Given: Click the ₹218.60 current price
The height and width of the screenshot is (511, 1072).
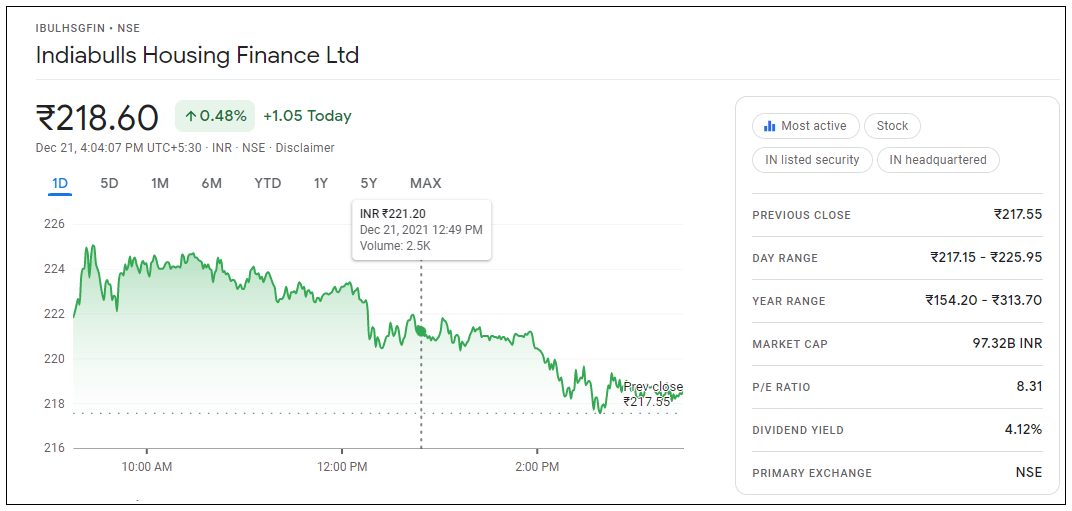Looking at the screenshot, I should pyautogui.click(x=97, y=118).
